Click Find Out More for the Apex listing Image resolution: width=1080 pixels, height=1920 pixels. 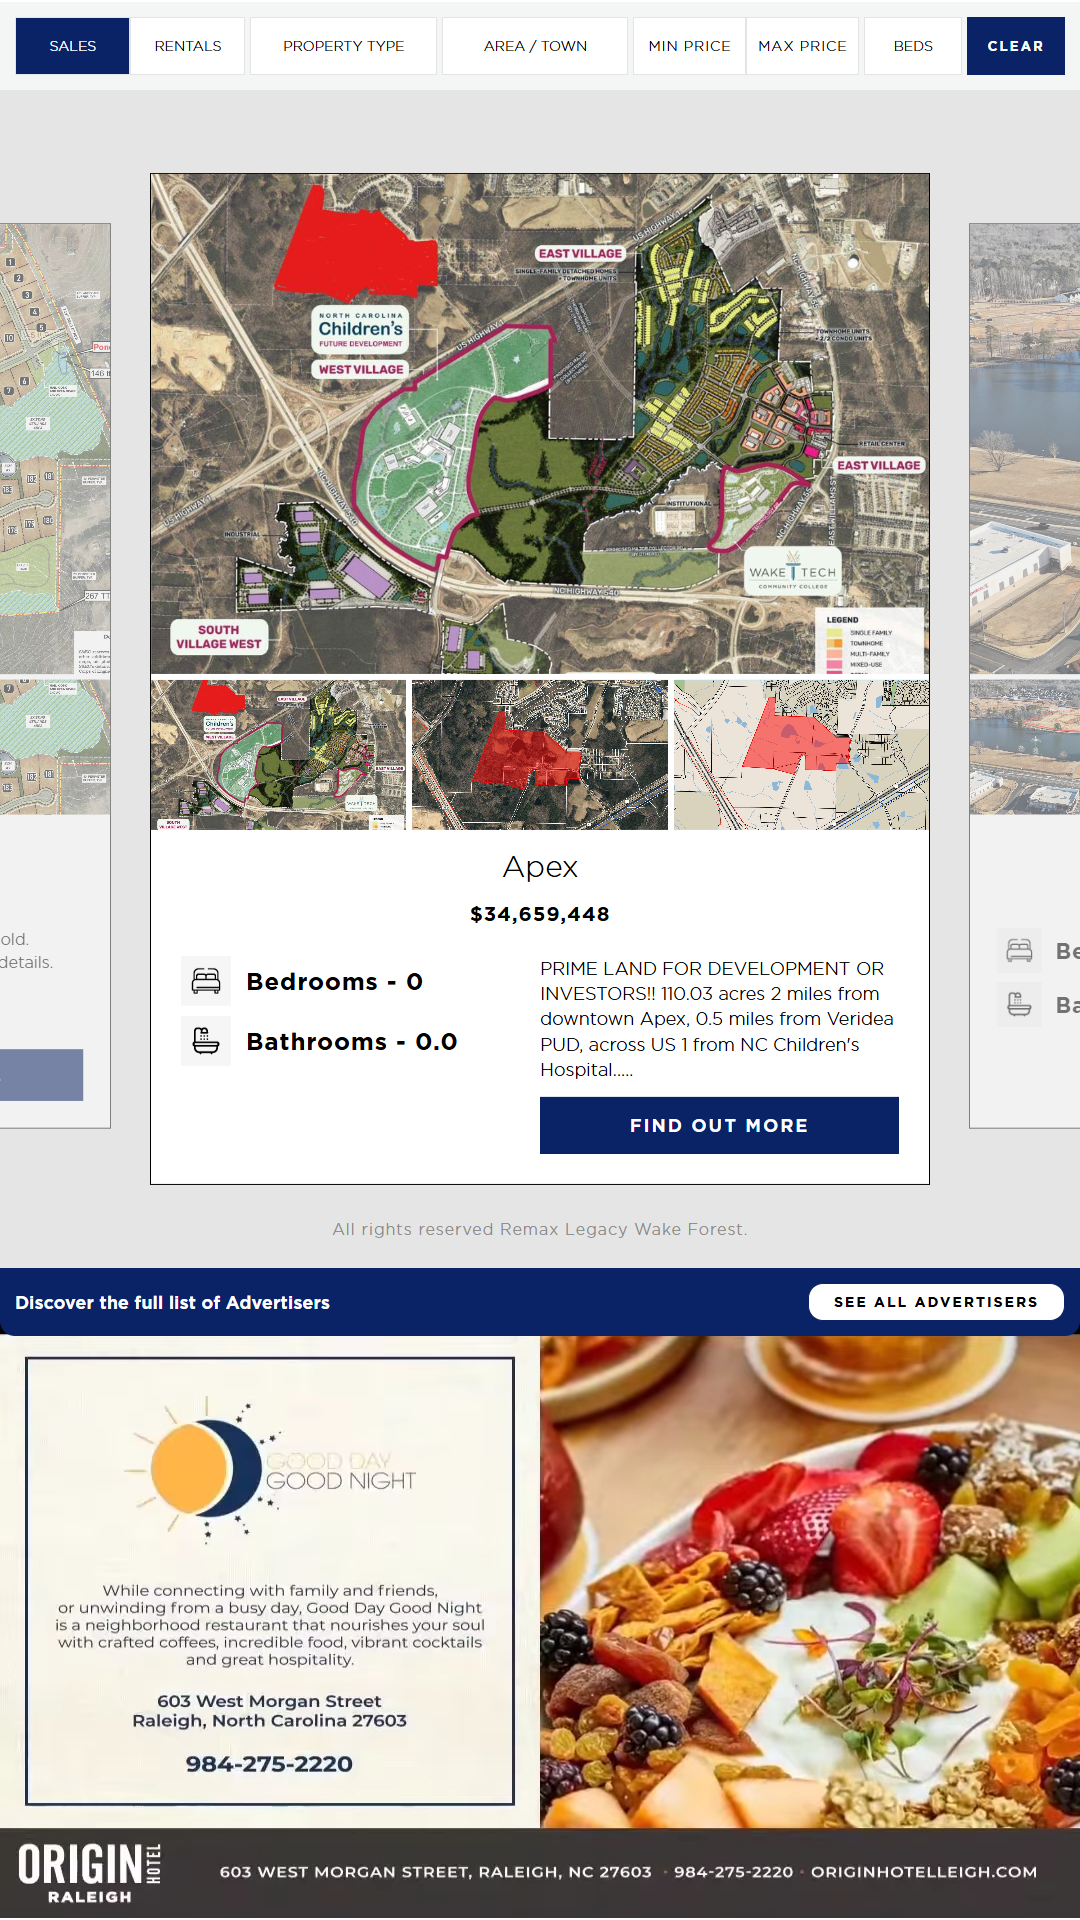click(719, 1125)
